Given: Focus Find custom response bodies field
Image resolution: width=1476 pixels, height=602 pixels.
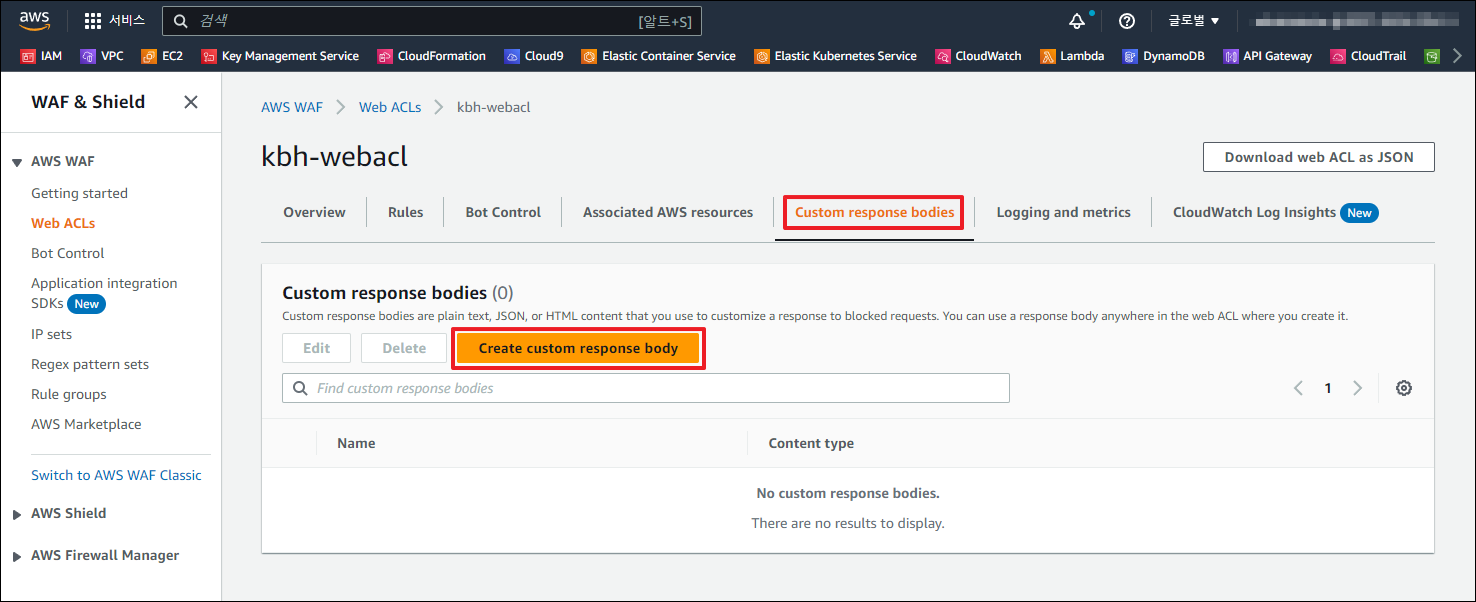Looking at the screenshot, I should point(646,388).
